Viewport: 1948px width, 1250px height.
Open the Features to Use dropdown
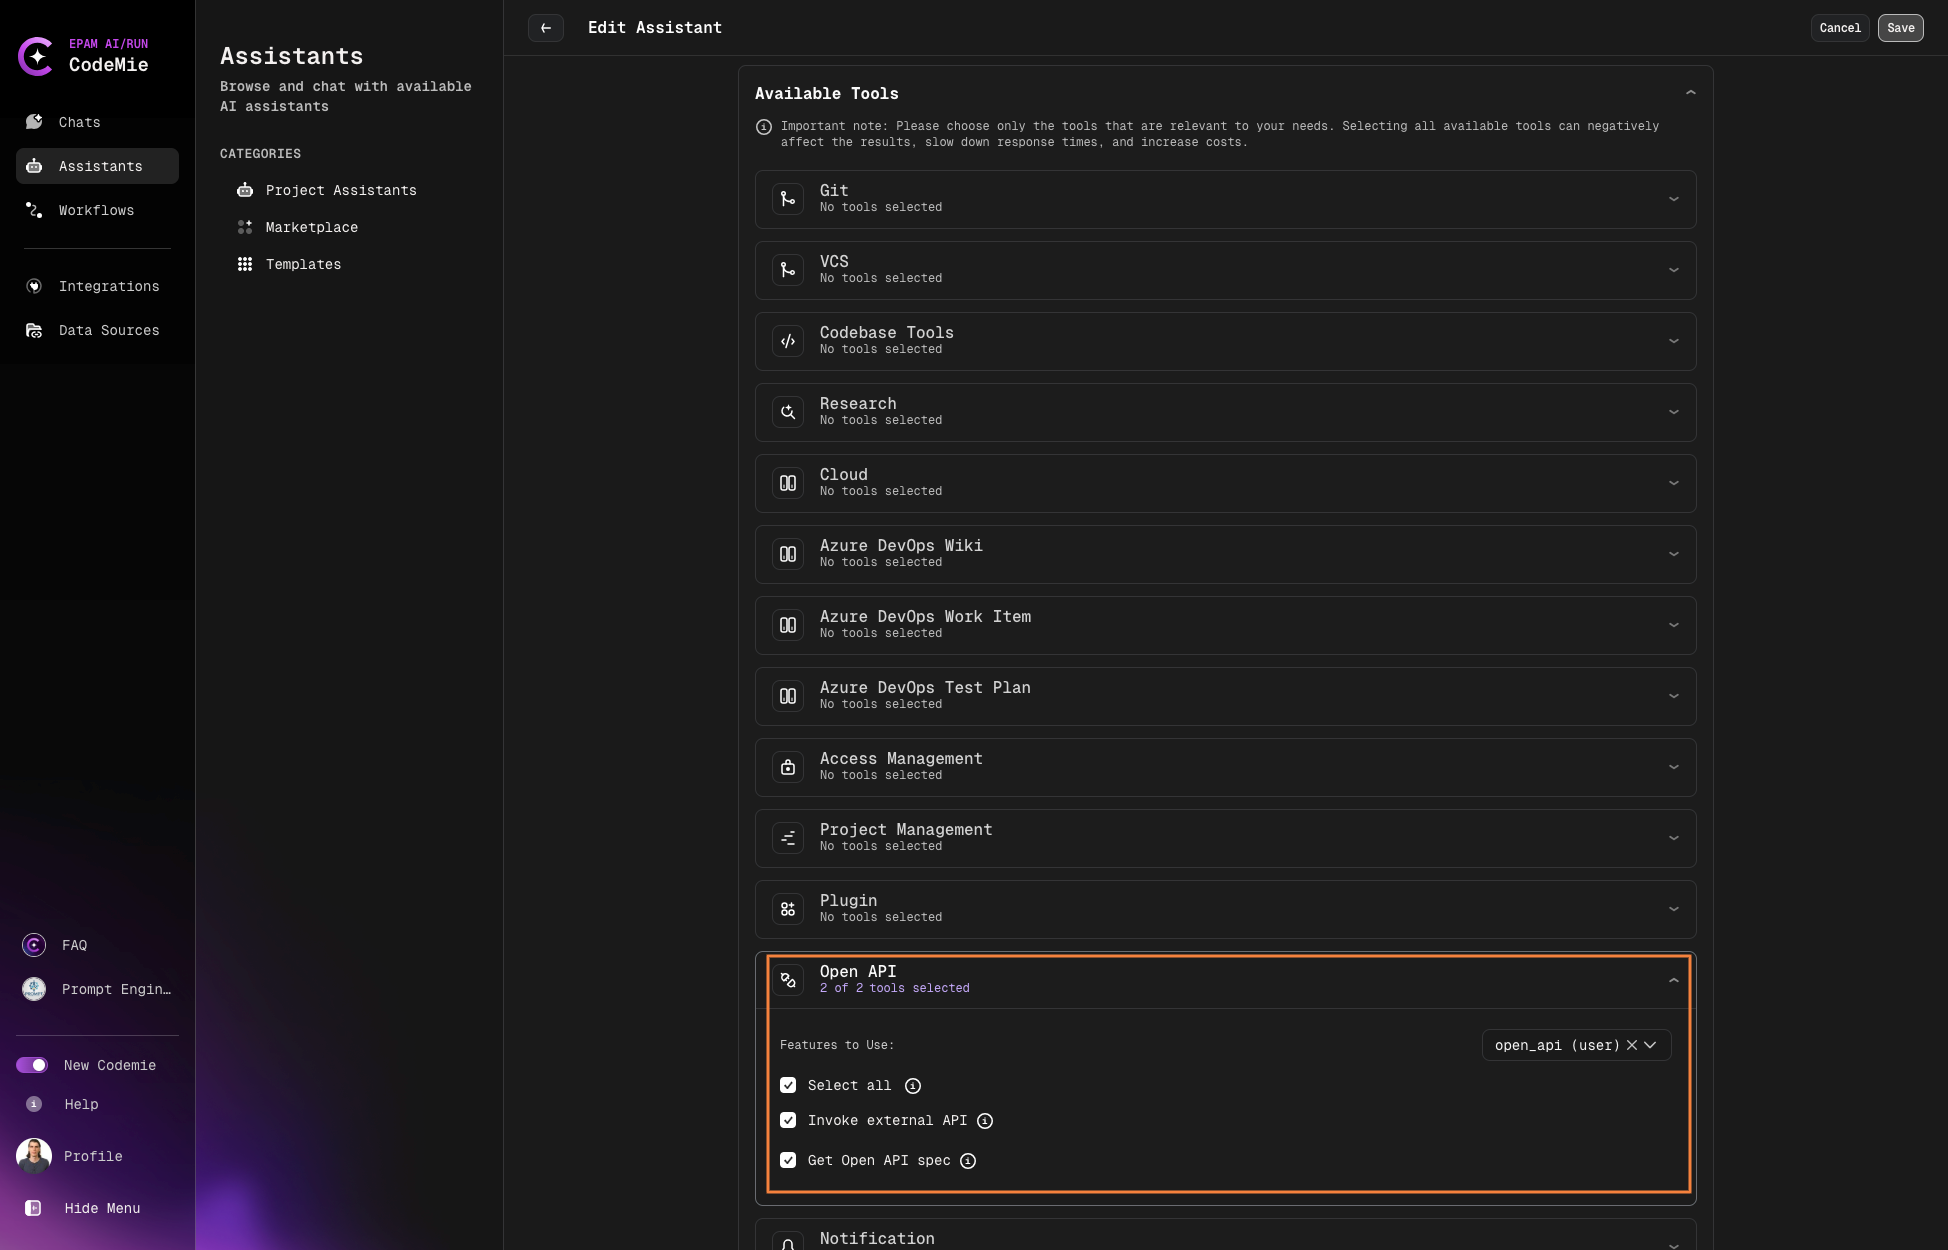click(1652, 1045)
